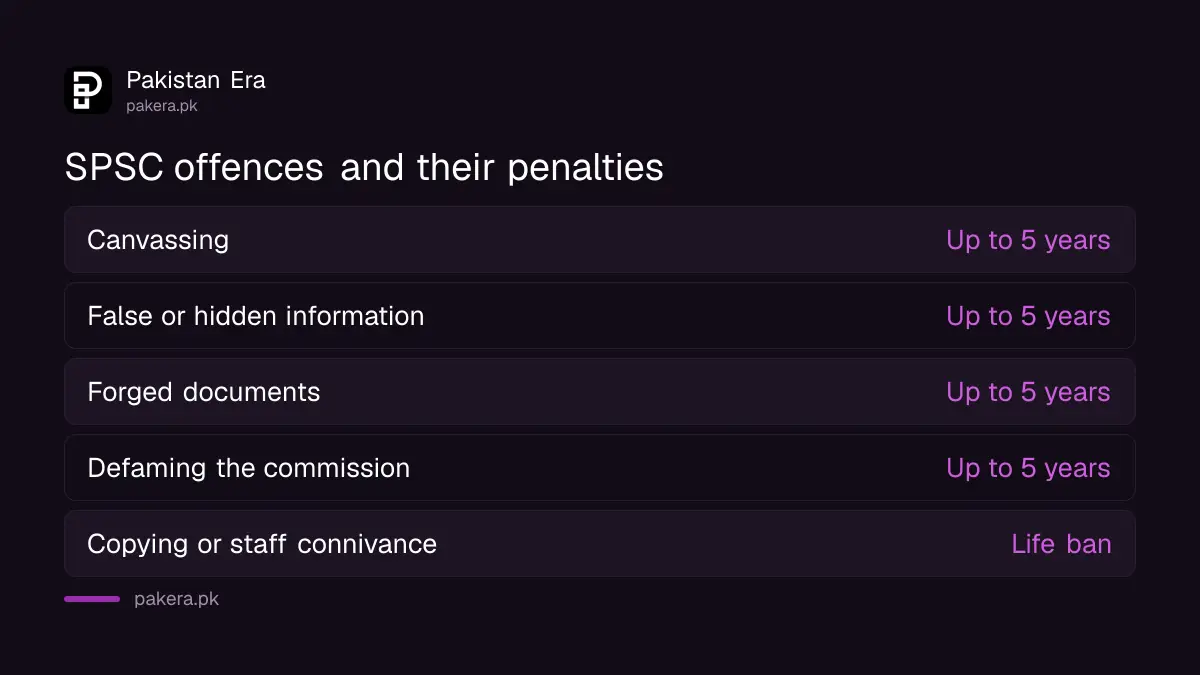Click the footer pakera.pk link
The width and height of the screenshot is (1200, 675).
(176, 599)
